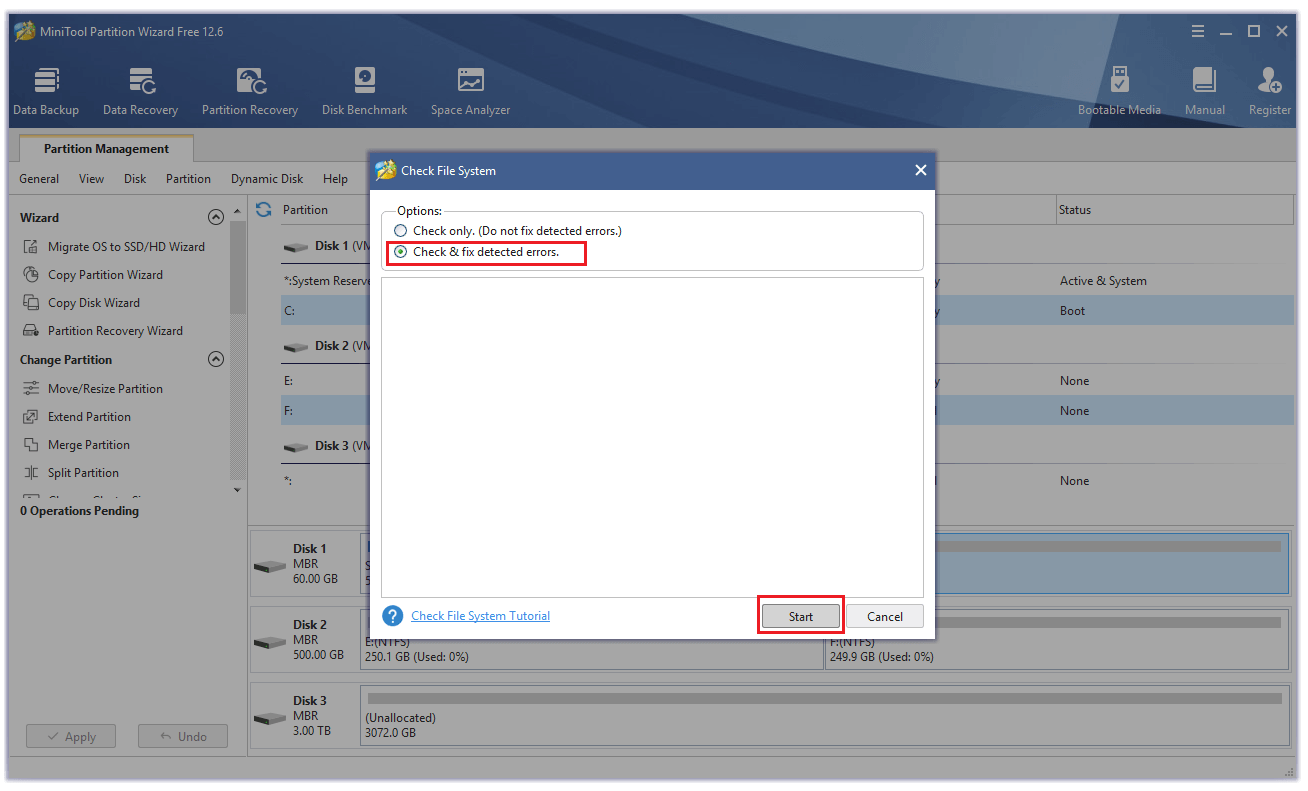Screen dimensions: 1308x791
Task: Click the Undo button
Action: pos(183,737)
